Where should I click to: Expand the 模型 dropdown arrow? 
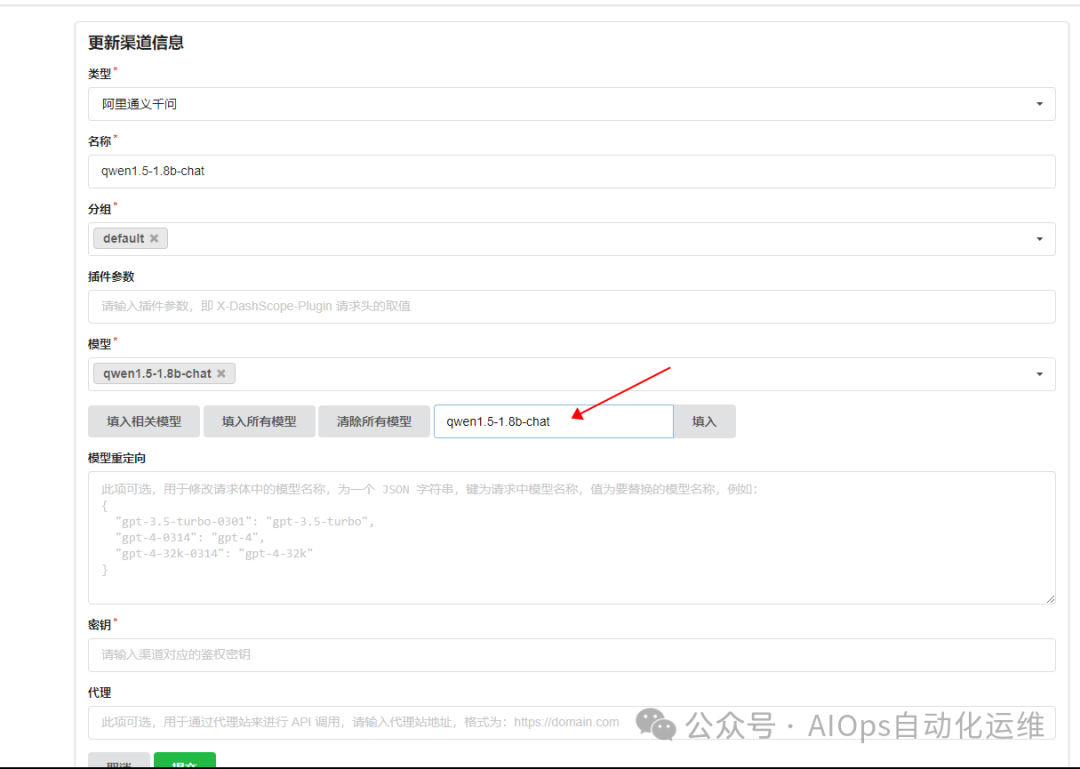pyautogui.click(x=1039, y=374)
